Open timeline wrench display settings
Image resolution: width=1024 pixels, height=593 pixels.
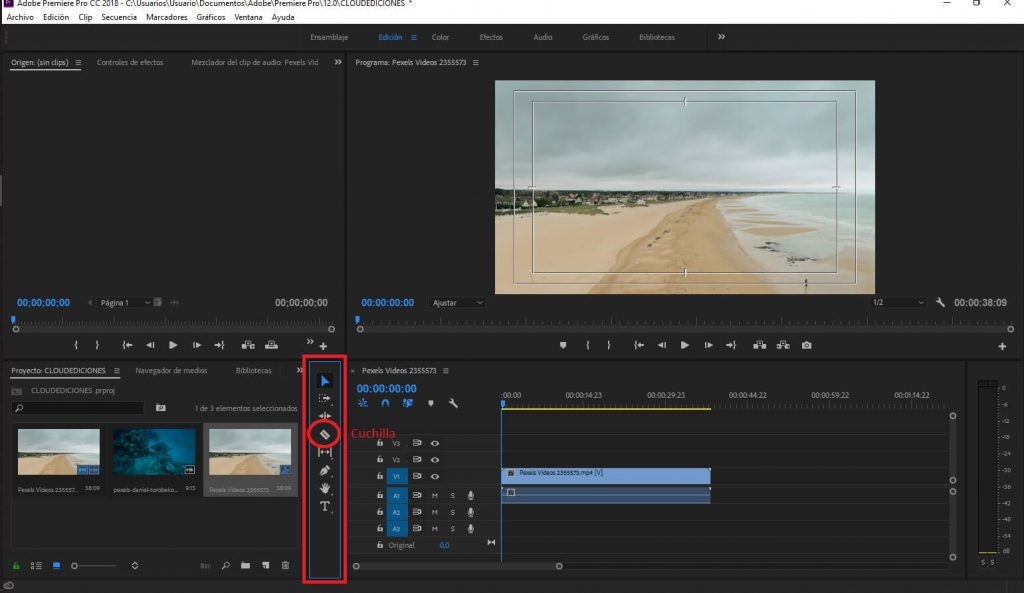coord(453,404)
